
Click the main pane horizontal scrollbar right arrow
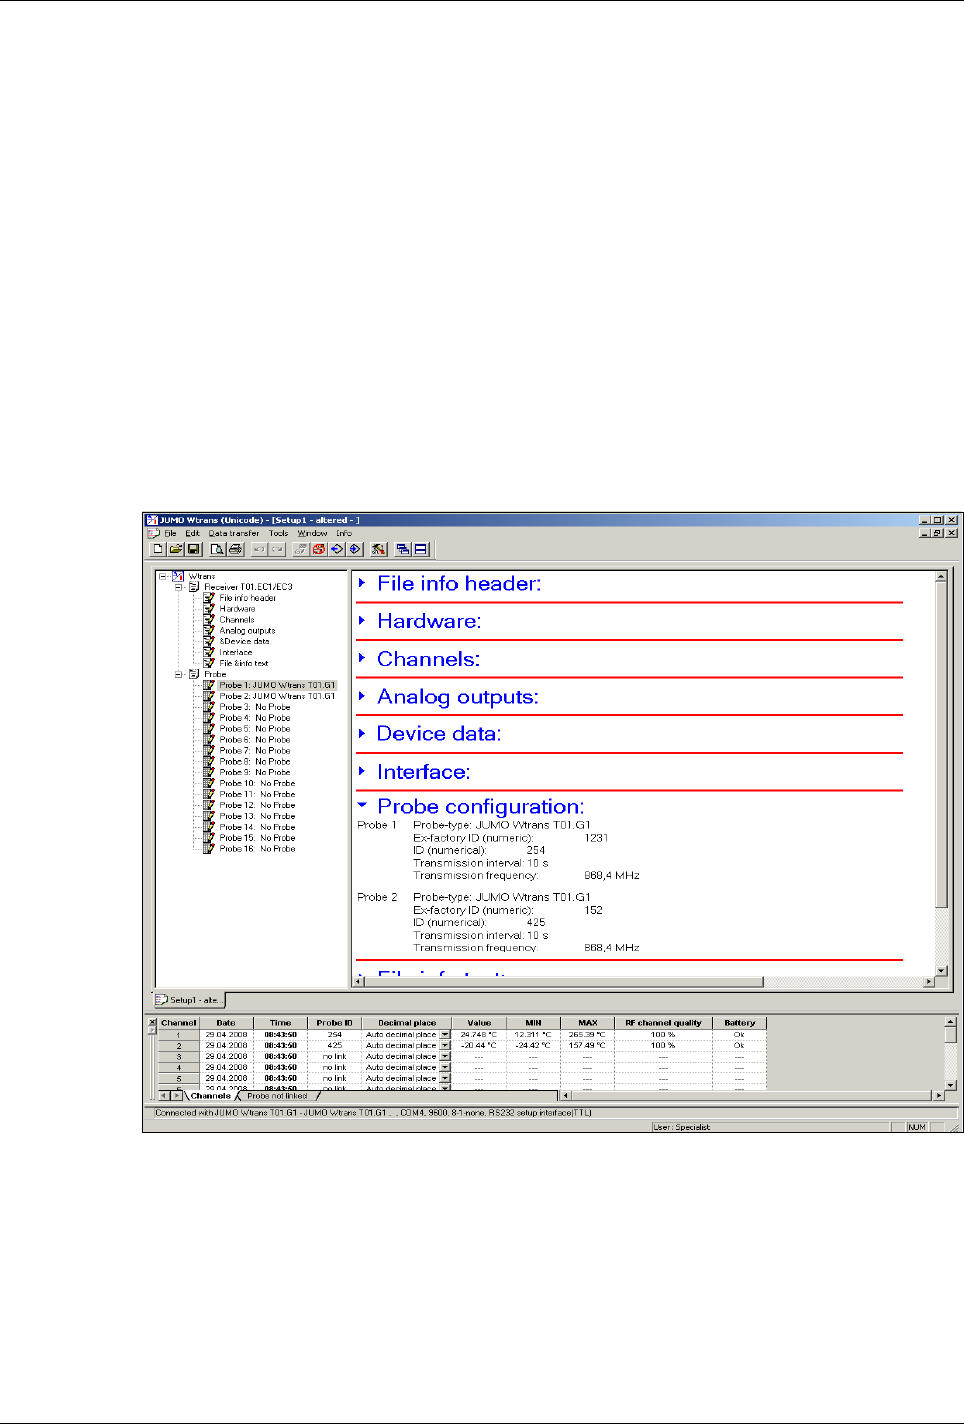pyautogui.click(x=929, y=982)
